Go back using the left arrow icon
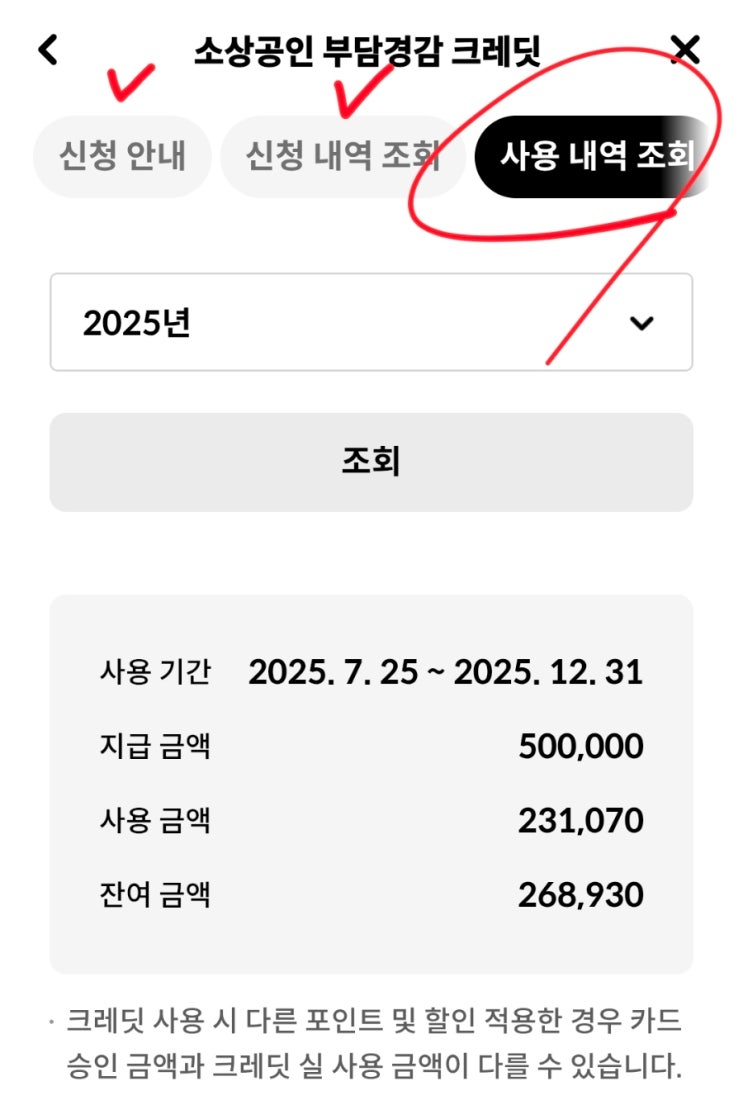The height and width of the screenshot is (1105, 743). [48, 50]
